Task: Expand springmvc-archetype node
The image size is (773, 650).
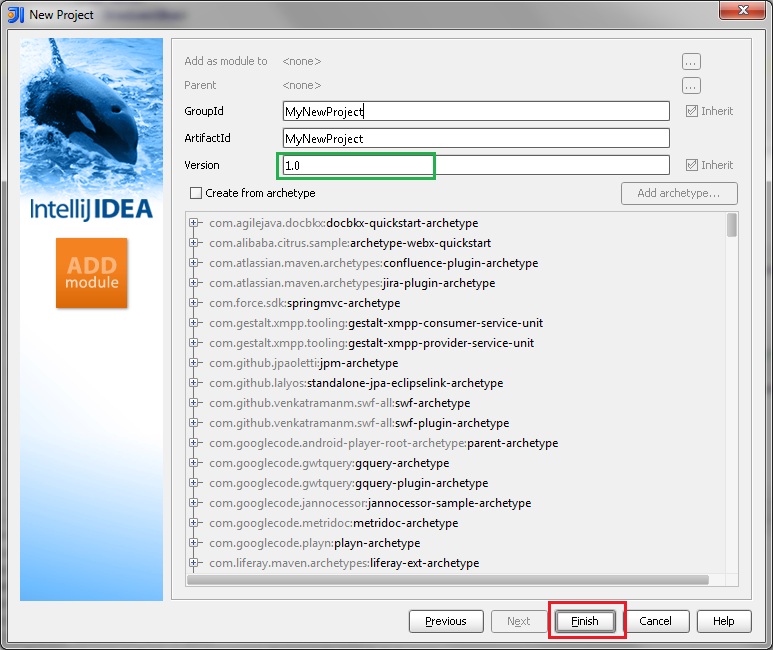Action: pos(193,303)
